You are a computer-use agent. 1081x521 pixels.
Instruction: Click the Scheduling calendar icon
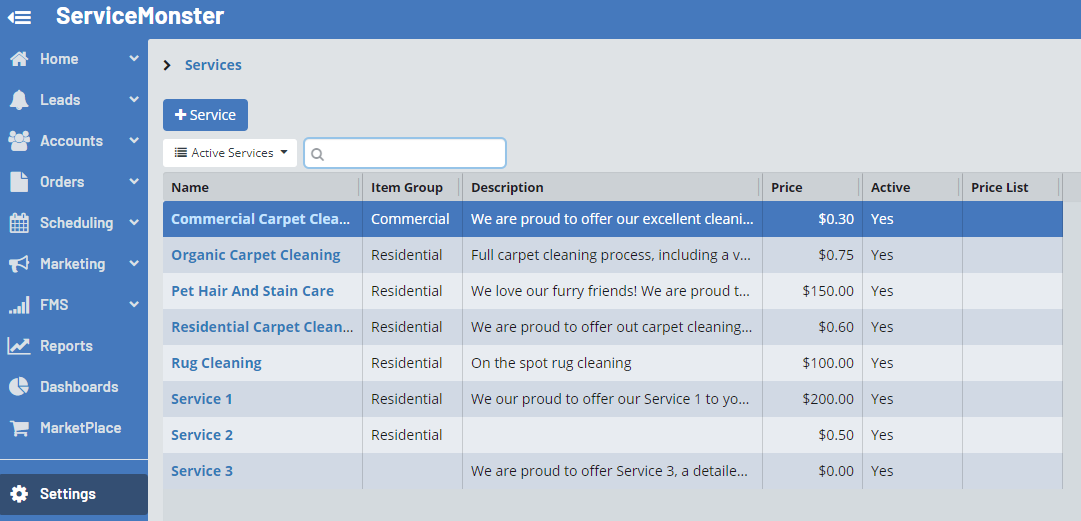point(19,223)
